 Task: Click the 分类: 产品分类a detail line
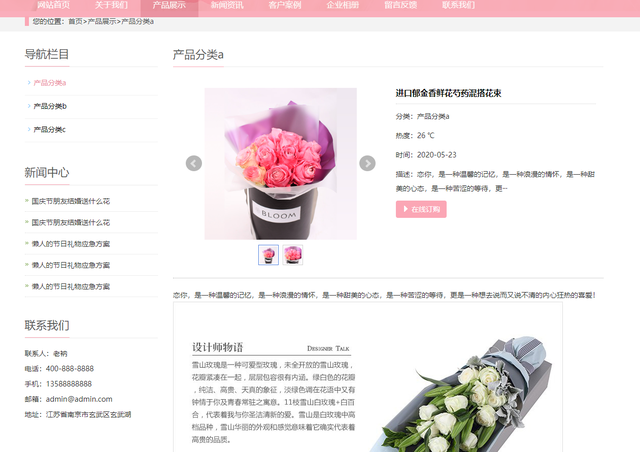pos(422,116)
